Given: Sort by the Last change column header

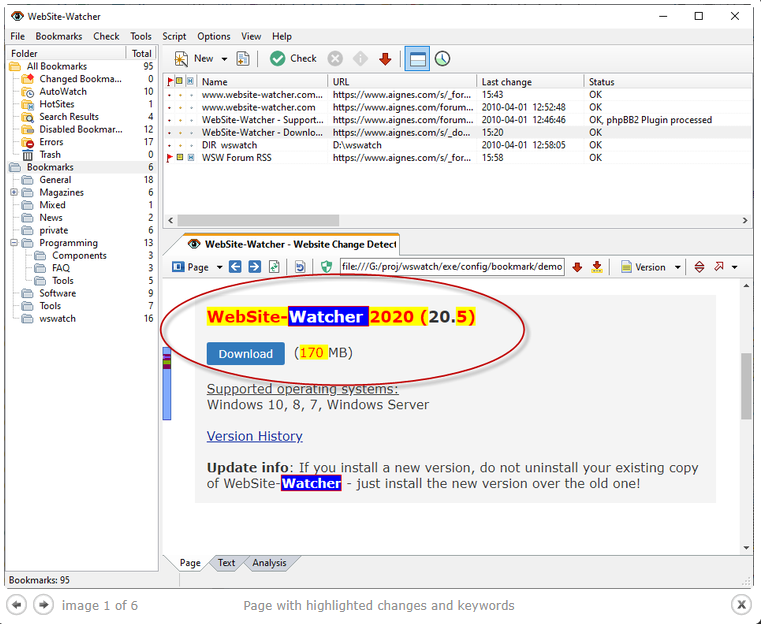Looking at the screenshot, I should pyautogui.click(x=530, y=82).
